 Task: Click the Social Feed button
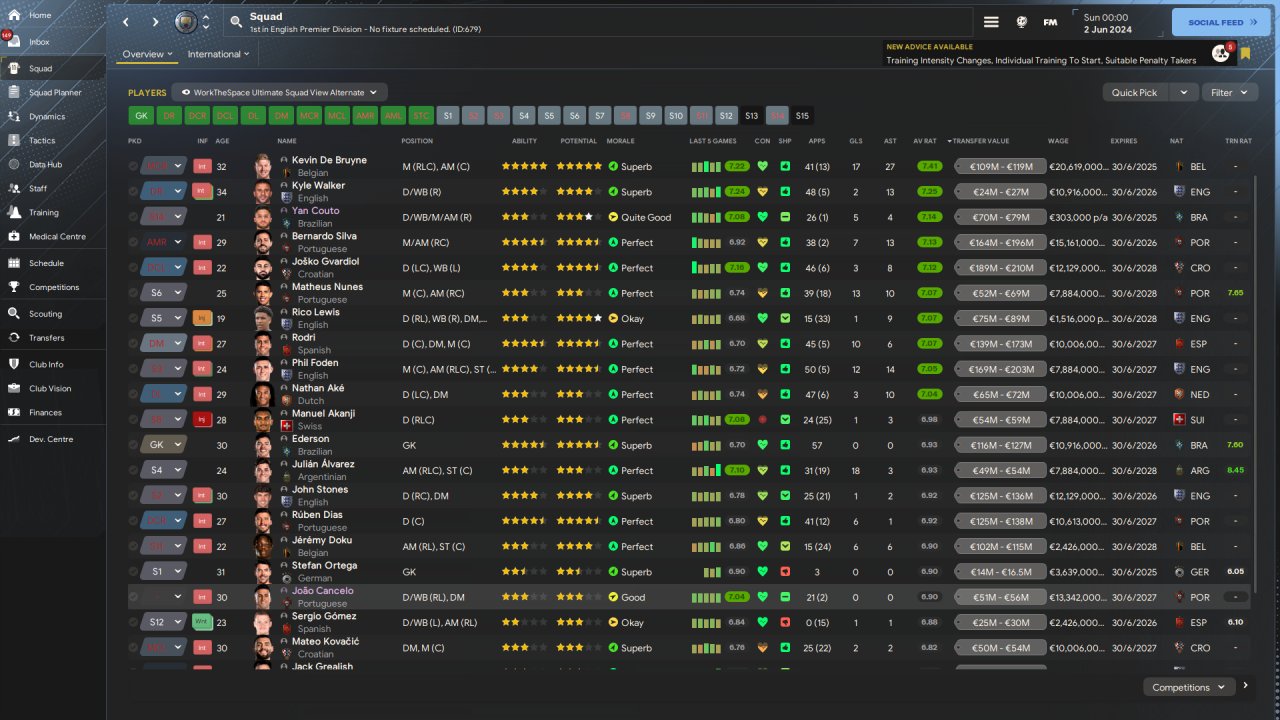[x=1220, y=22]
